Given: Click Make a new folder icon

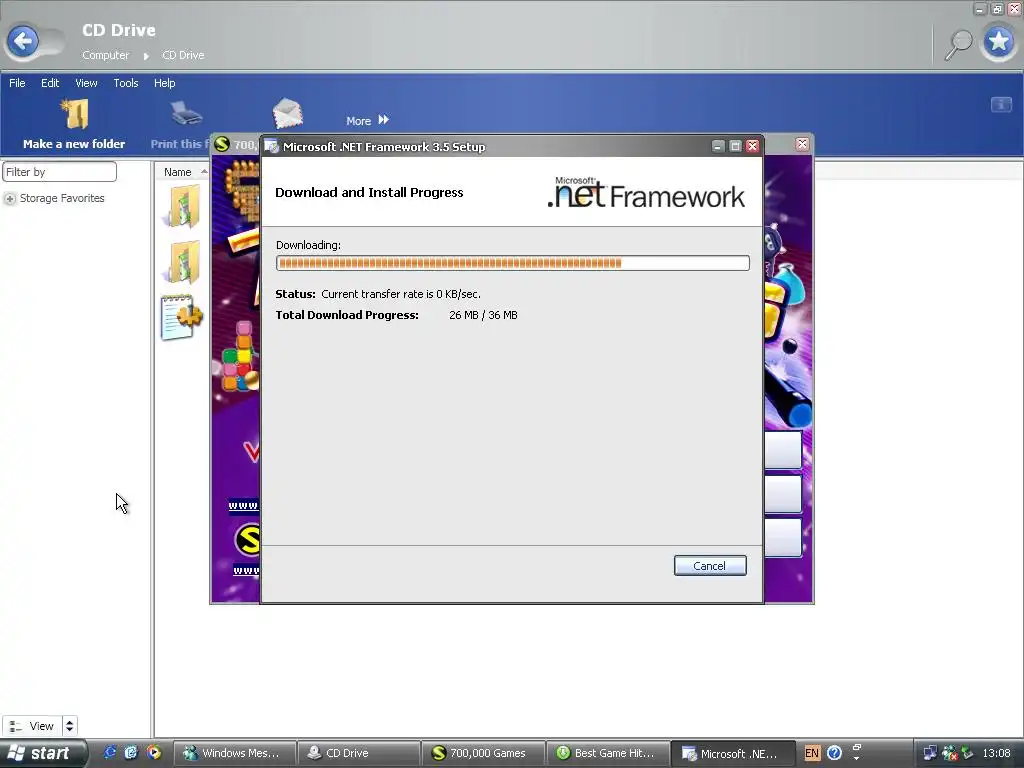Looking at the screenshot, I should [x=74, y=115].
